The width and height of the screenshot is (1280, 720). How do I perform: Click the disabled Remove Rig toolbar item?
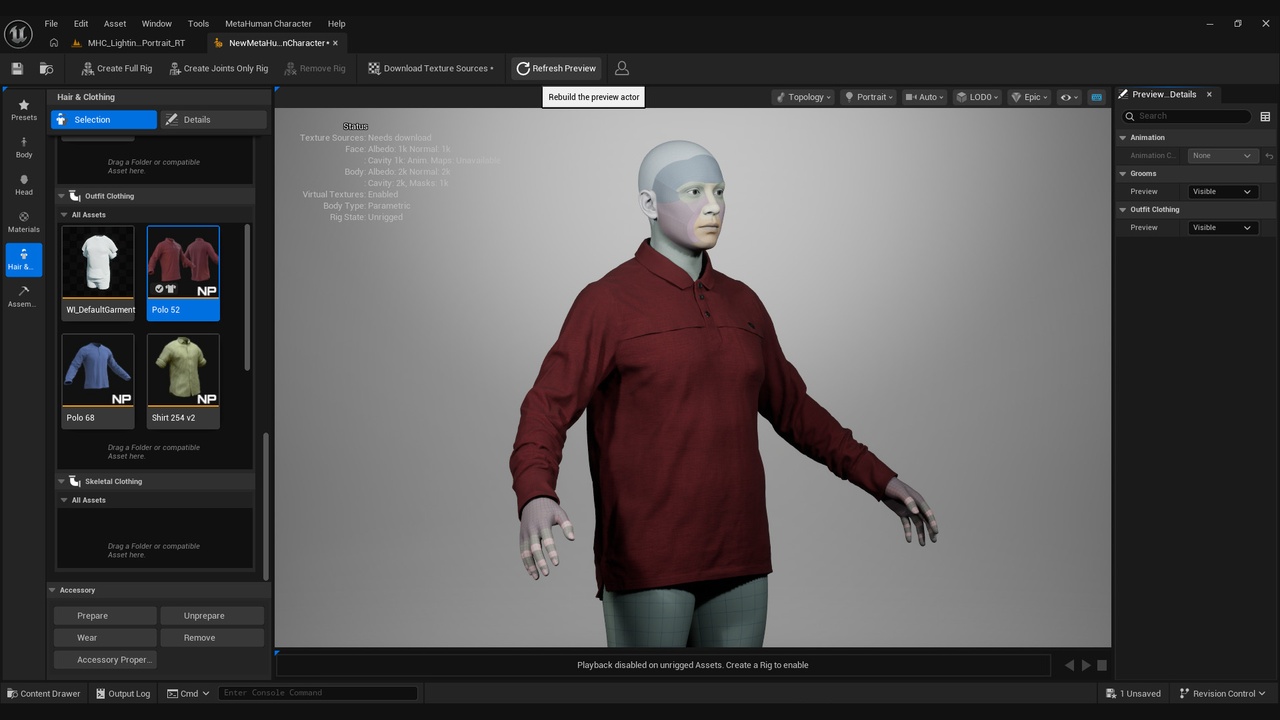315,68
